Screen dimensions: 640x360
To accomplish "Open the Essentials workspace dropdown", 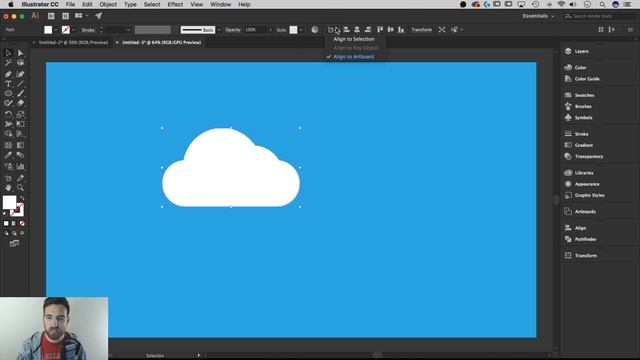I will click(538, 16).
